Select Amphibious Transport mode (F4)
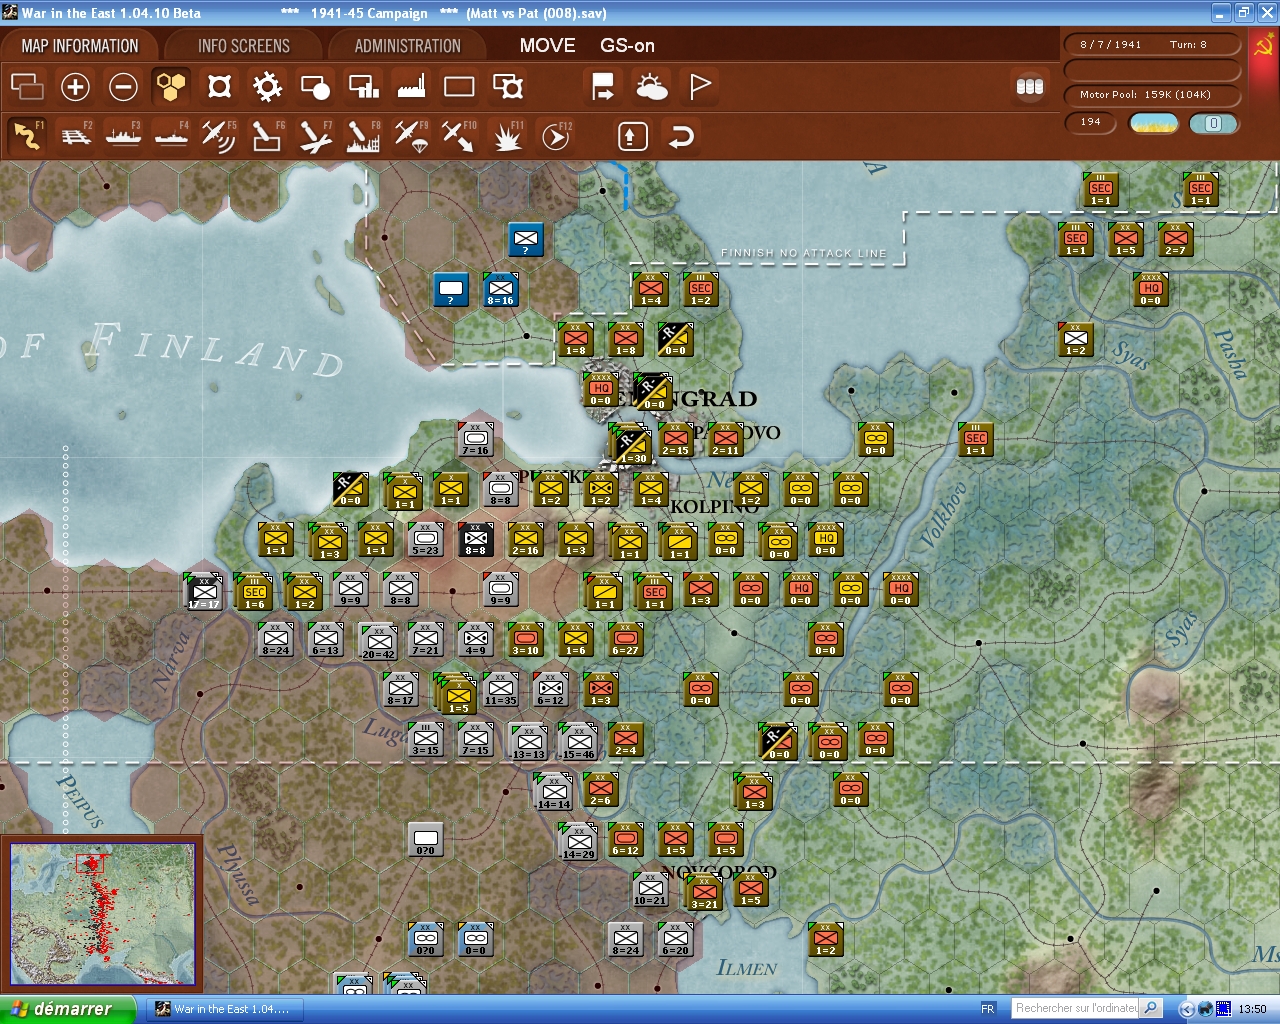Viewport: 1280px width, 1024px height. click(x=171, y=136)
